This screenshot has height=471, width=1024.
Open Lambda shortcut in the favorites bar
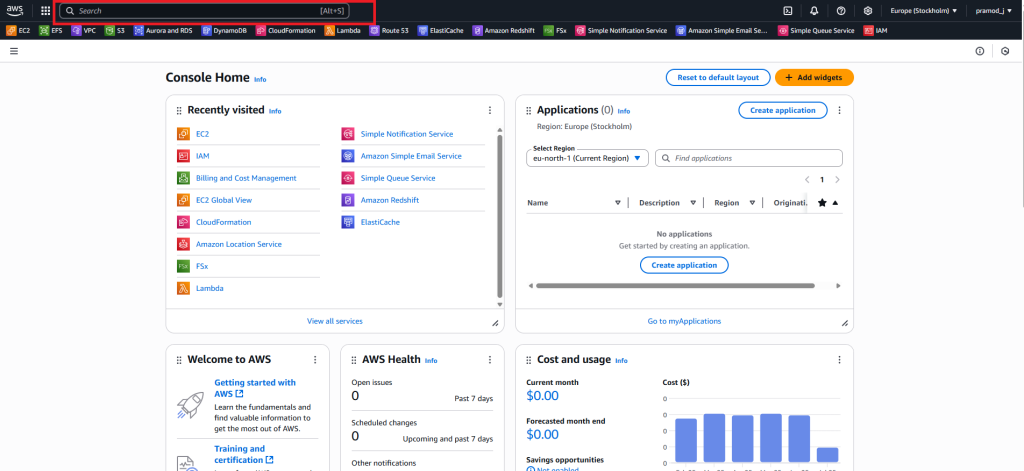[343, 30]
